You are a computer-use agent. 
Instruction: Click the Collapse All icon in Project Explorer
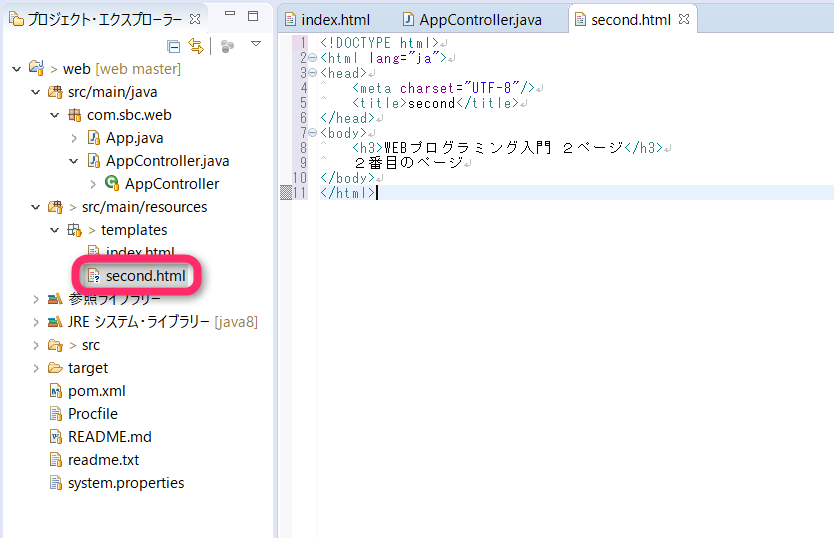[x=173, y=46]
